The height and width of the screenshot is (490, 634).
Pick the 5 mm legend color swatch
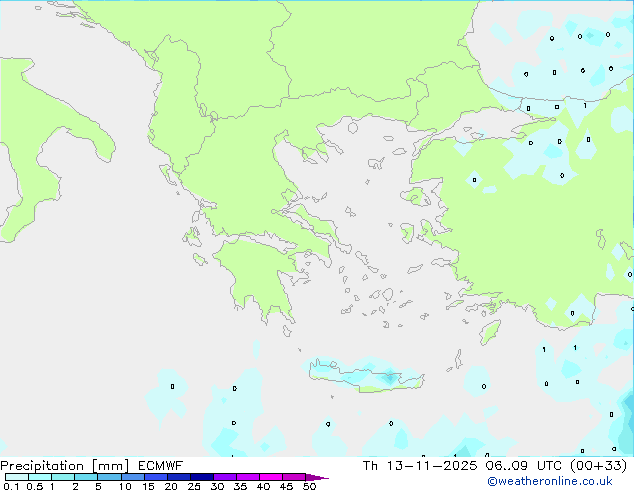pyautogui.click(x=109, y=477)
